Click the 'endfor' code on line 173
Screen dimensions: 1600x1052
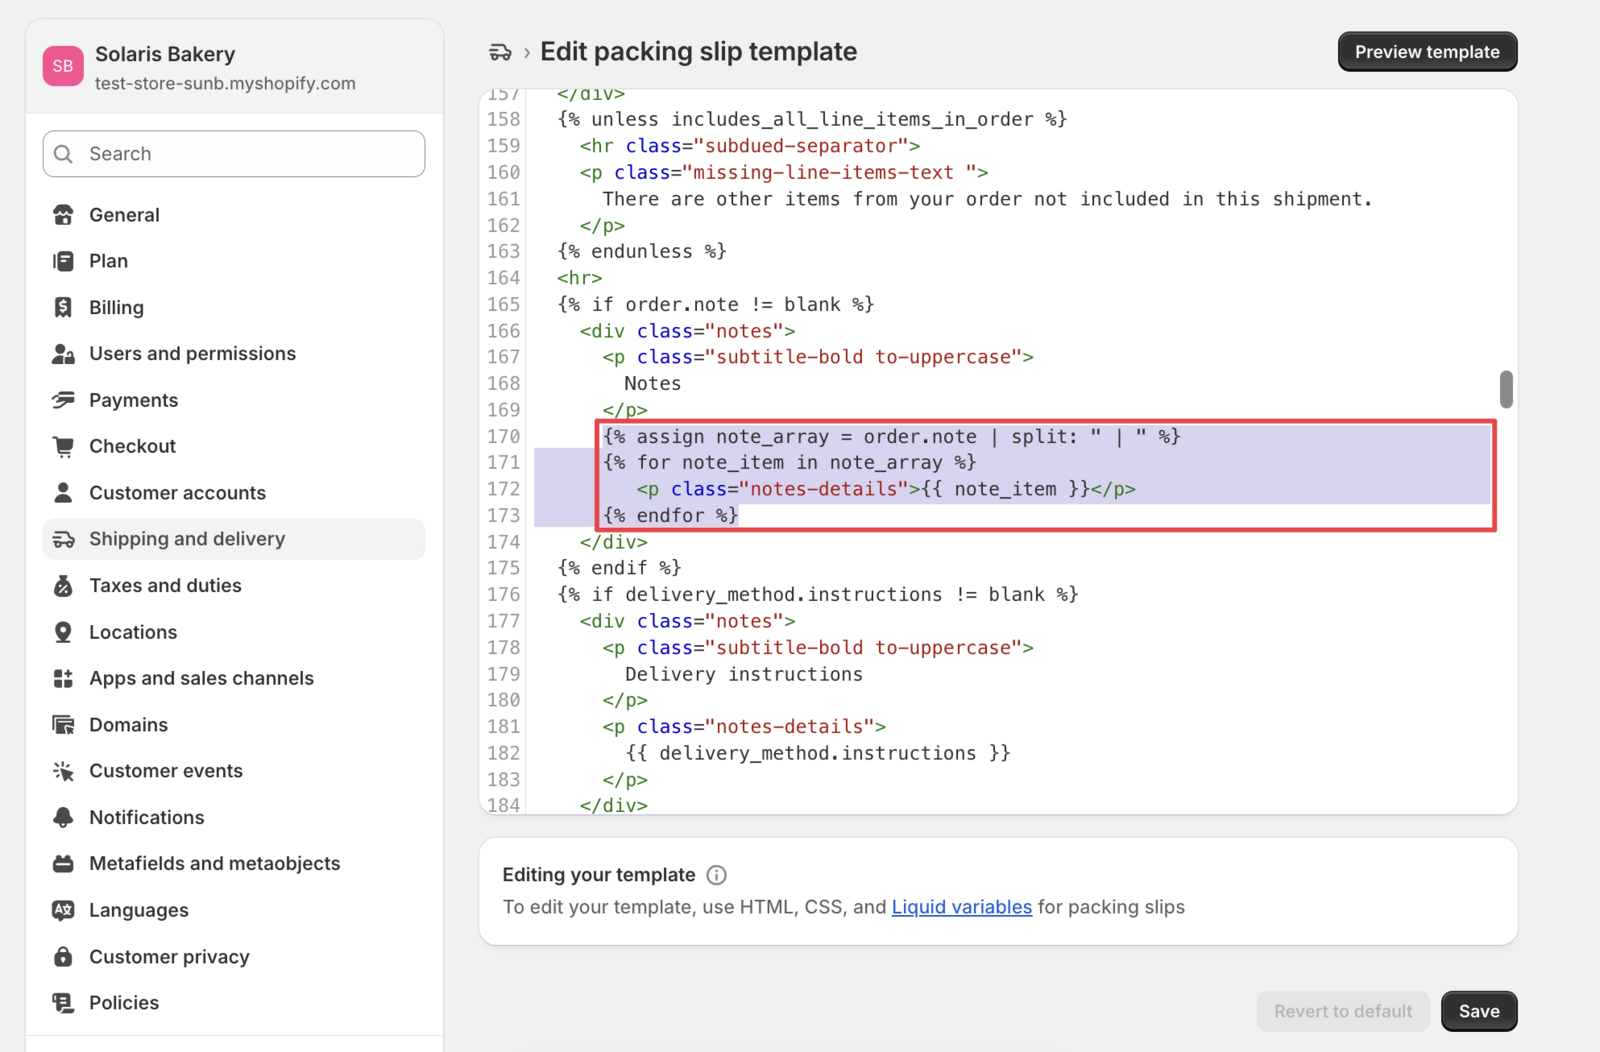670,515
